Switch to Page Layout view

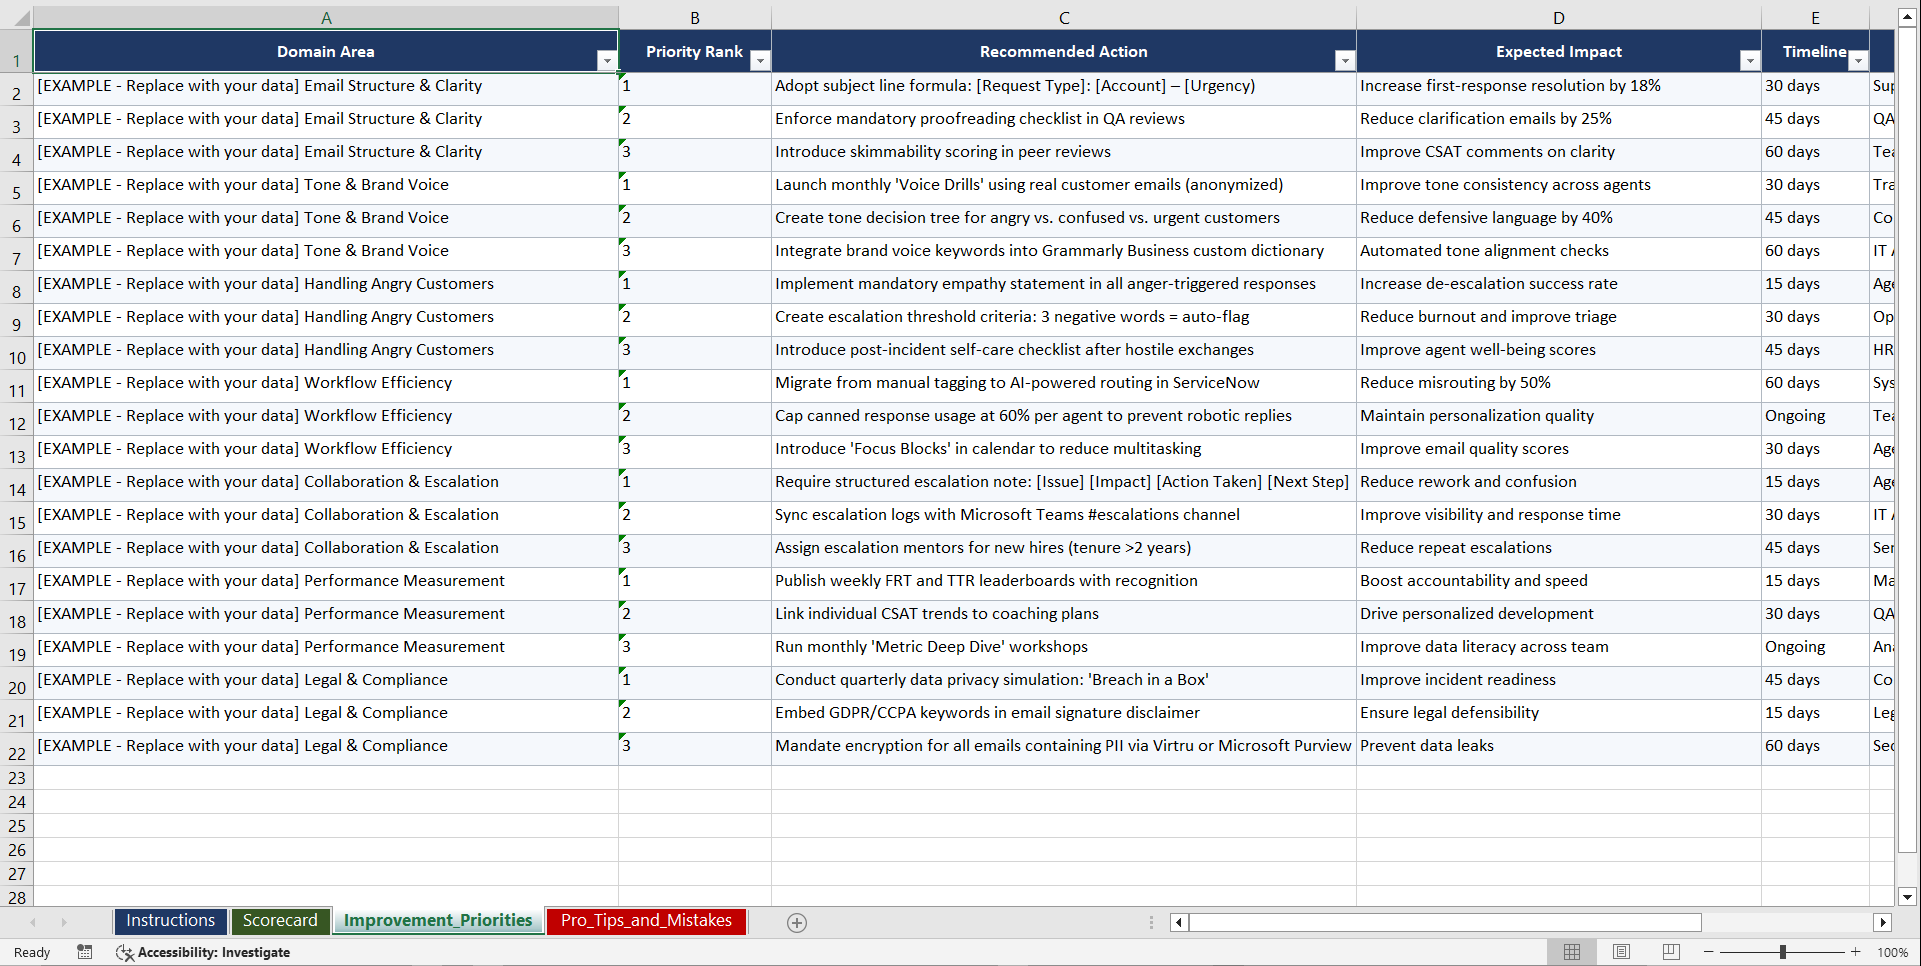point(1621,952)
